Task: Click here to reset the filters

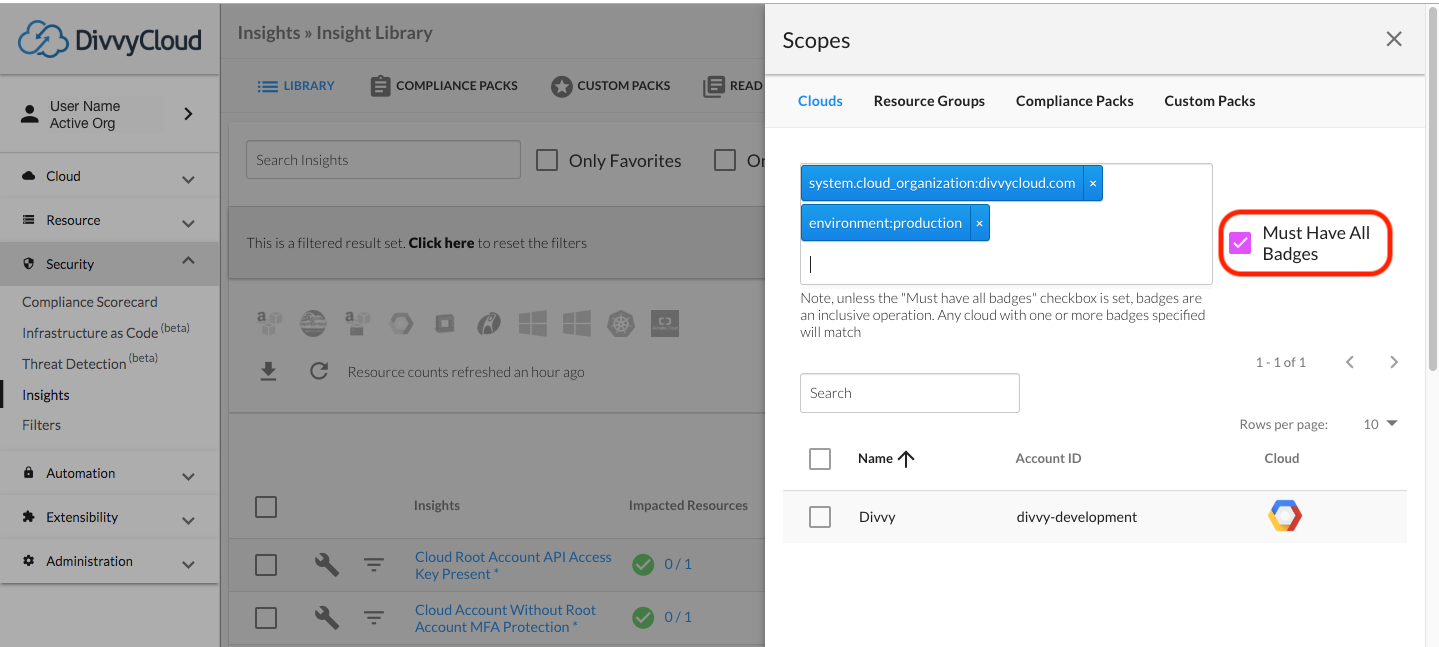Action: 441,243
